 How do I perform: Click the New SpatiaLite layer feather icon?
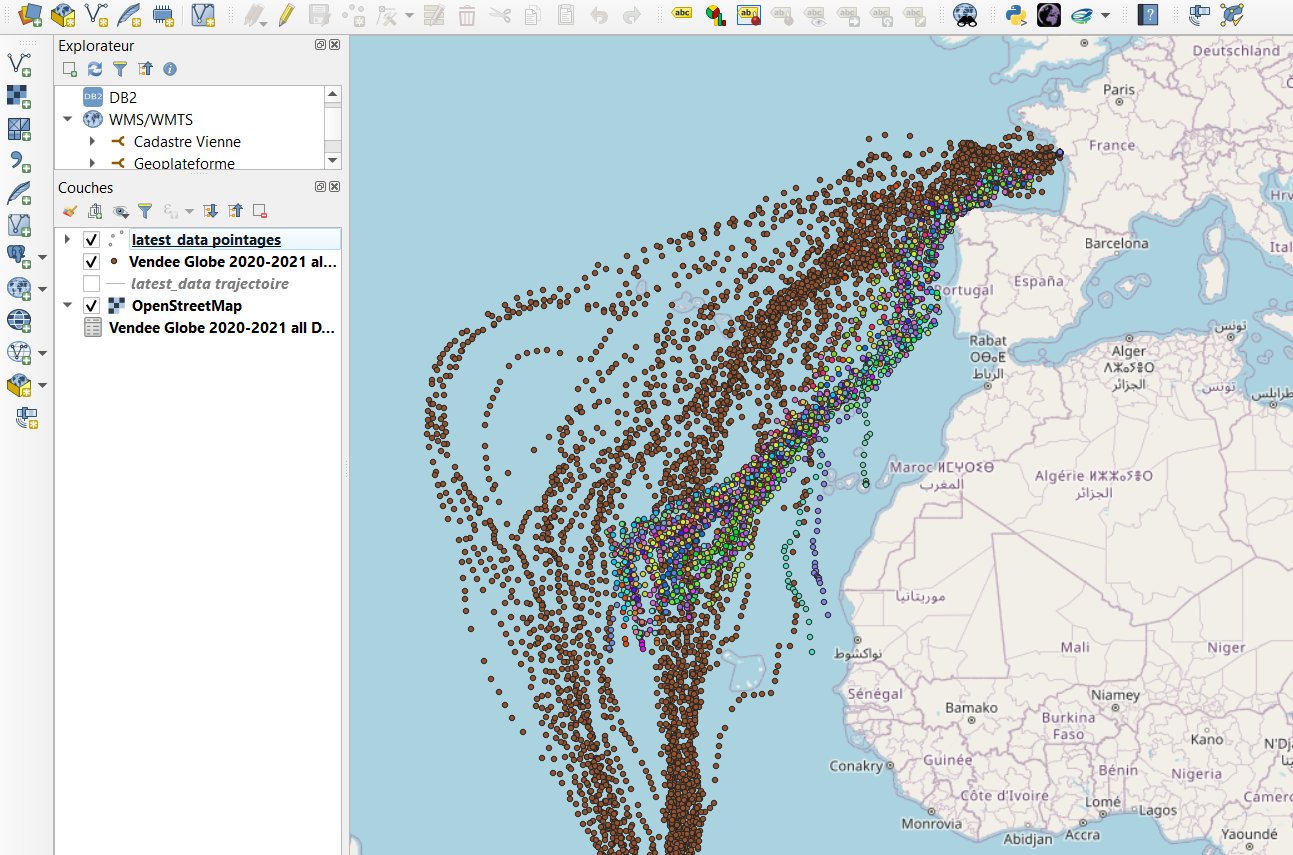coord(129,14)
